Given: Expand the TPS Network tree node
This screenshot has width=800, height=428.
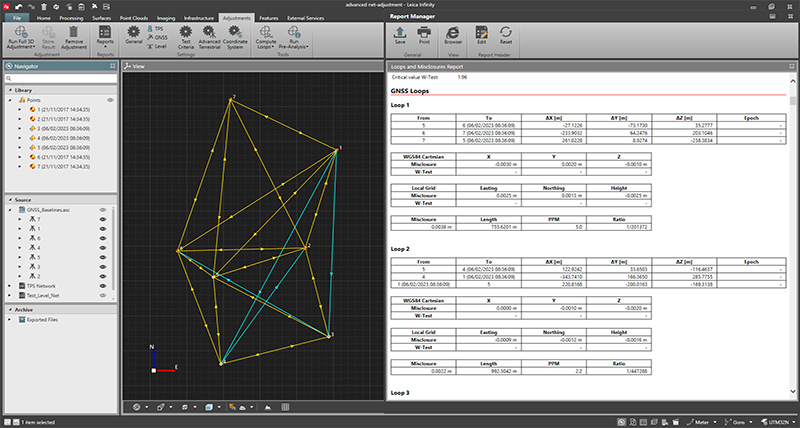Looking at the screenshot, I should point(10,286).
